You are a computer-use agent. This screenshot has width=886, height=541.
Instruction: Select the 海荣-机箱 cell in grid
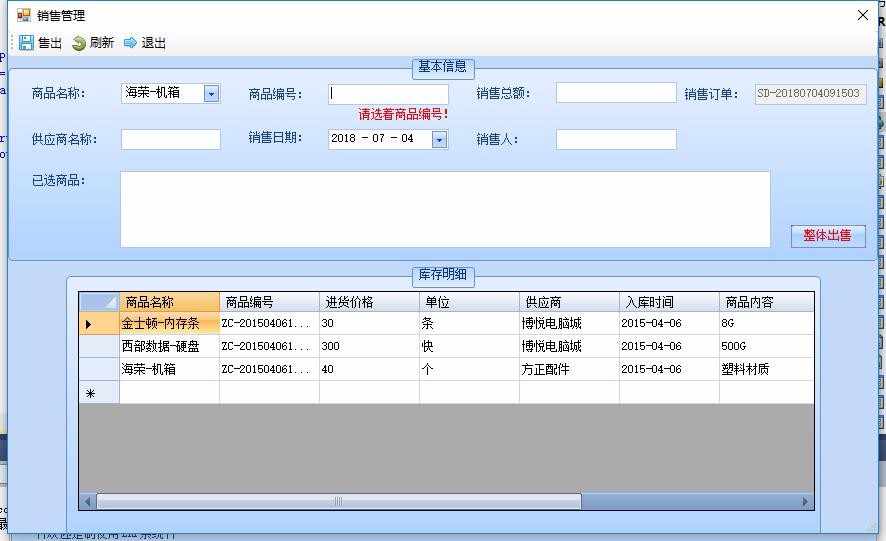click(170, 369)
